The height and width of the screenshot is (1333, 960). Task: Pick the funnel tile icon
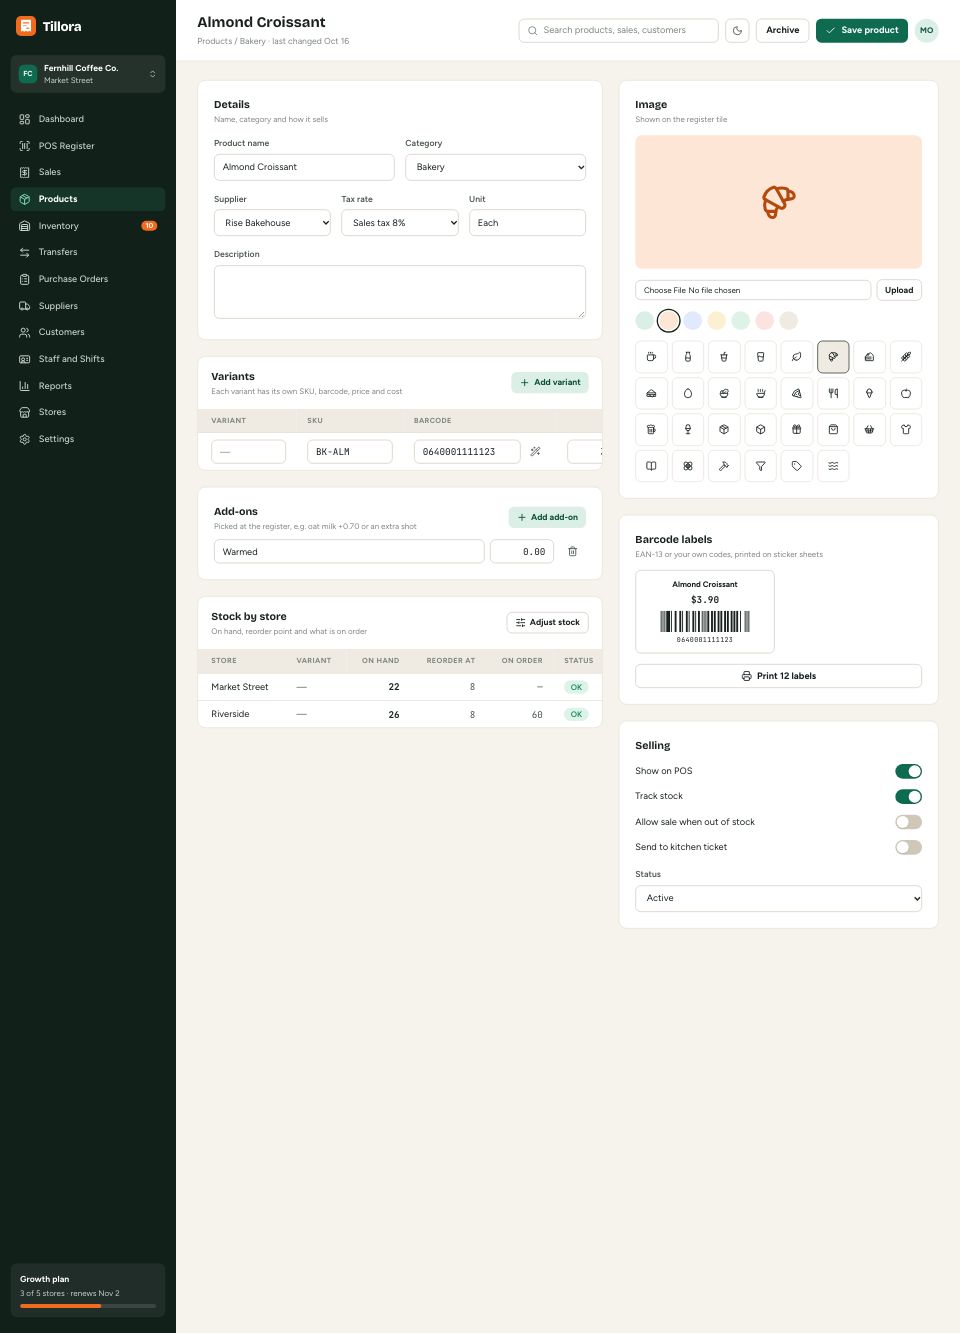click(x=760, y=466)
